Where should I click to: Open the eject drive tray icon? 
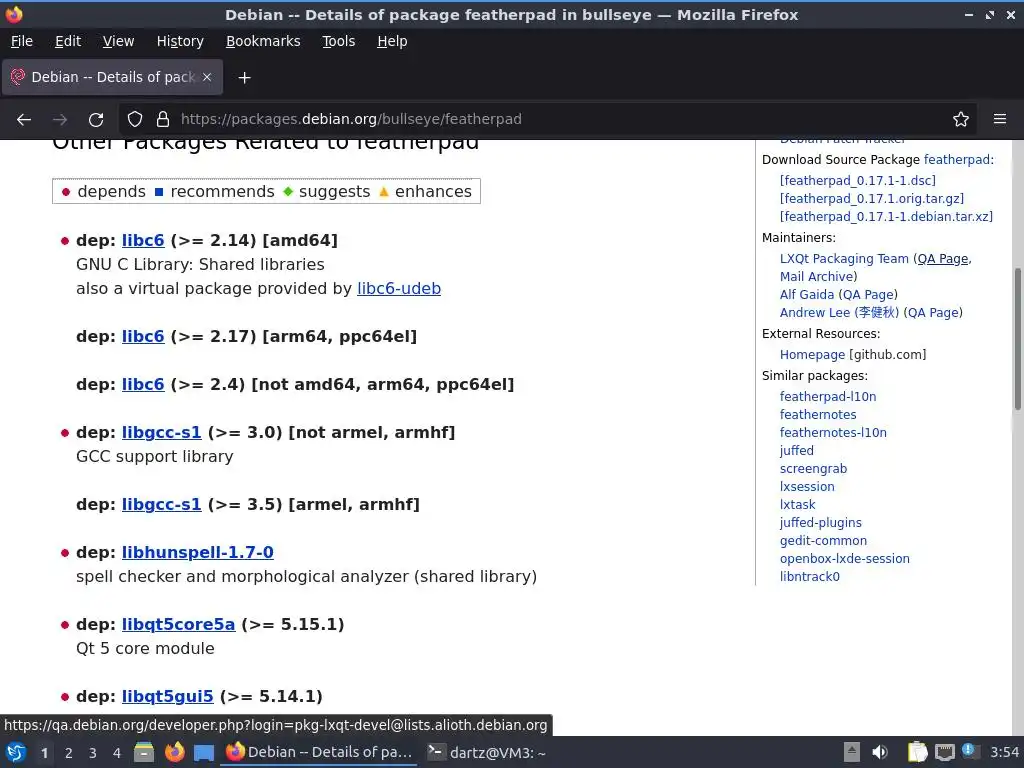click(x=852, y=752)
